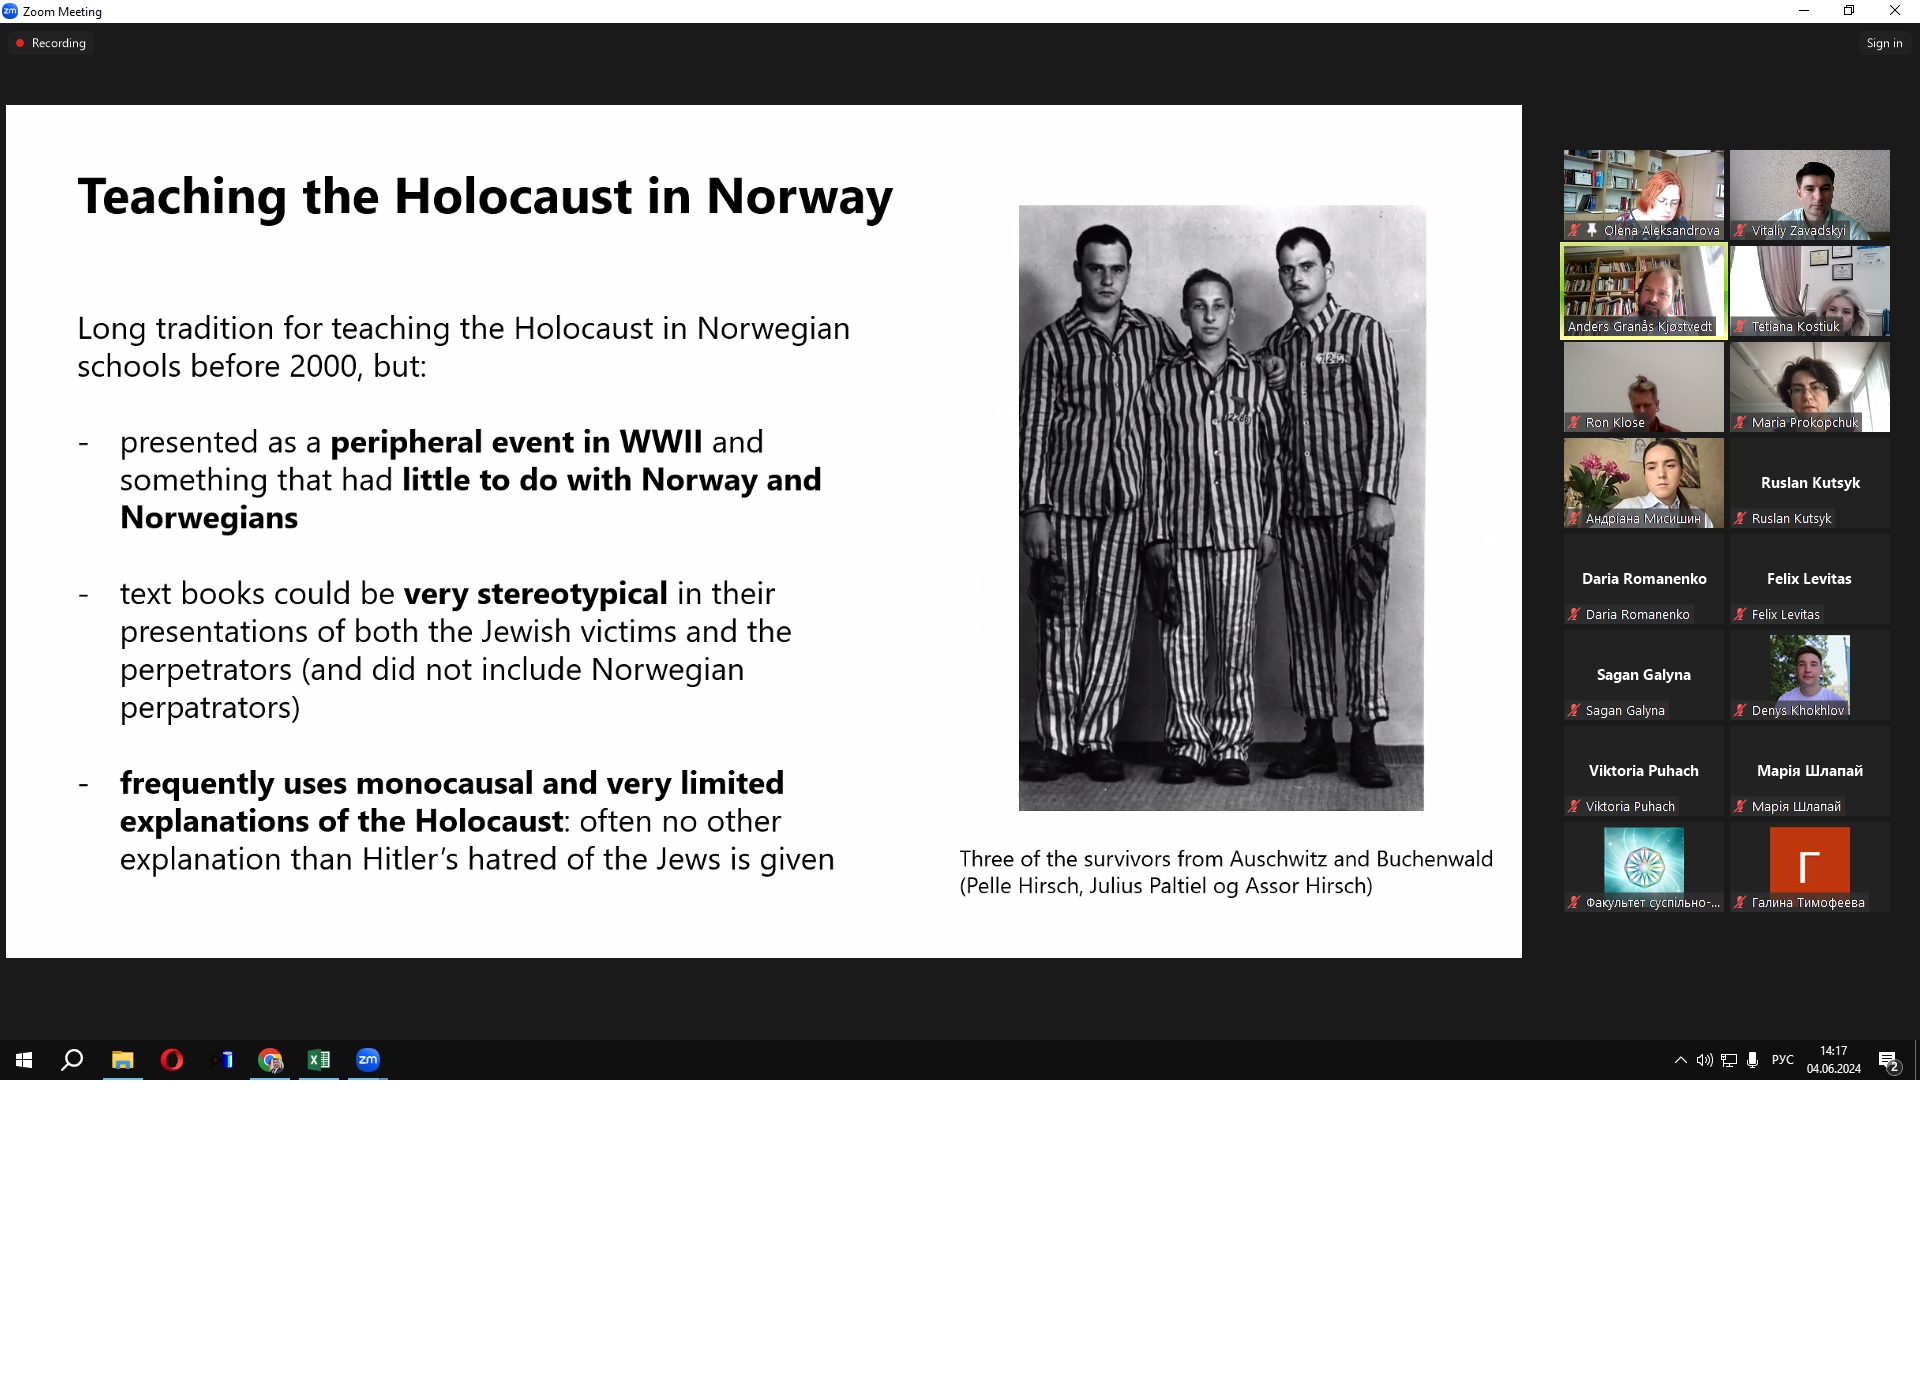Viewport: 1920px width, 1388px height.
Task: Click the Sign in link
Action: tap(1884, 43)
